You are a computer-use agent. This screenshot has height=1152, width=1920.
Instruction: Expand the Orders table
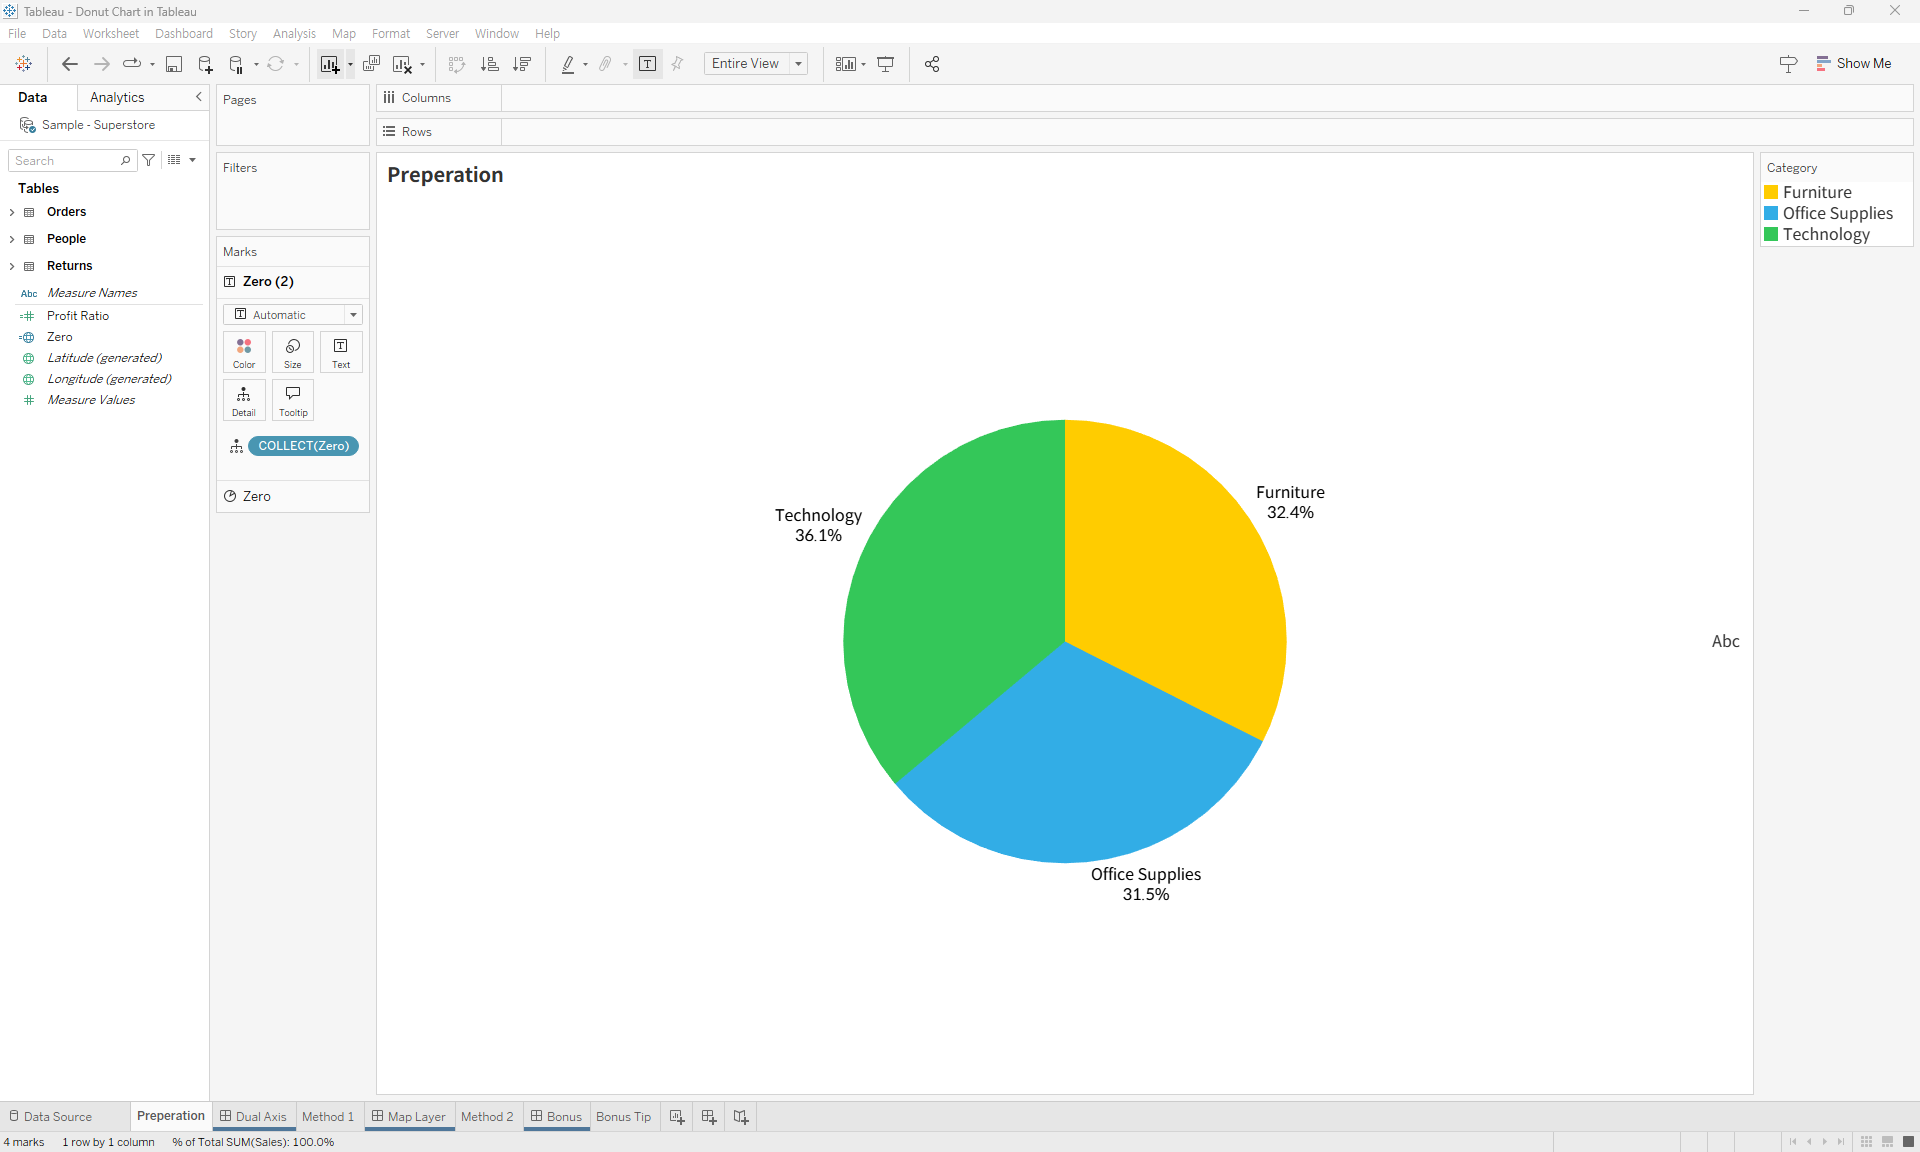[x=12, y=212]
